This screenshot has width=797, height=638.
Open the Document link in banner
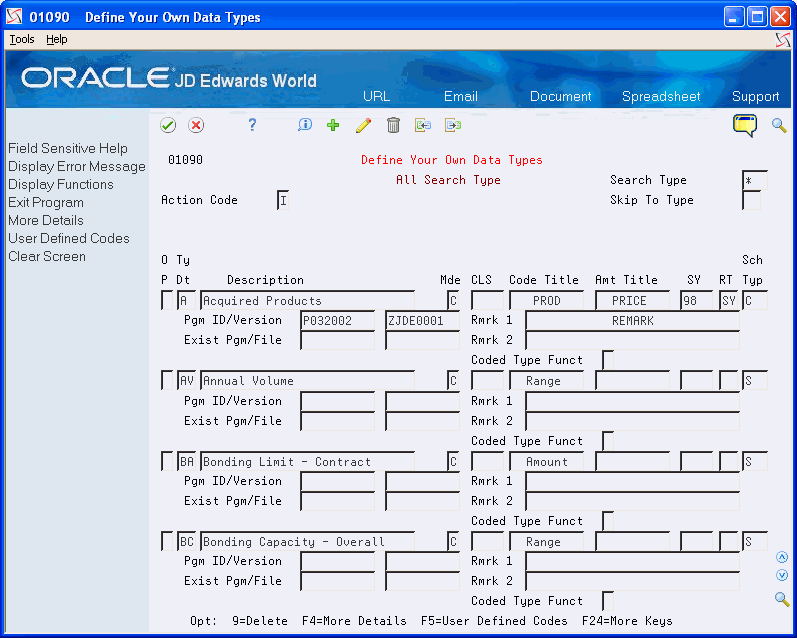tap(561, 97)
